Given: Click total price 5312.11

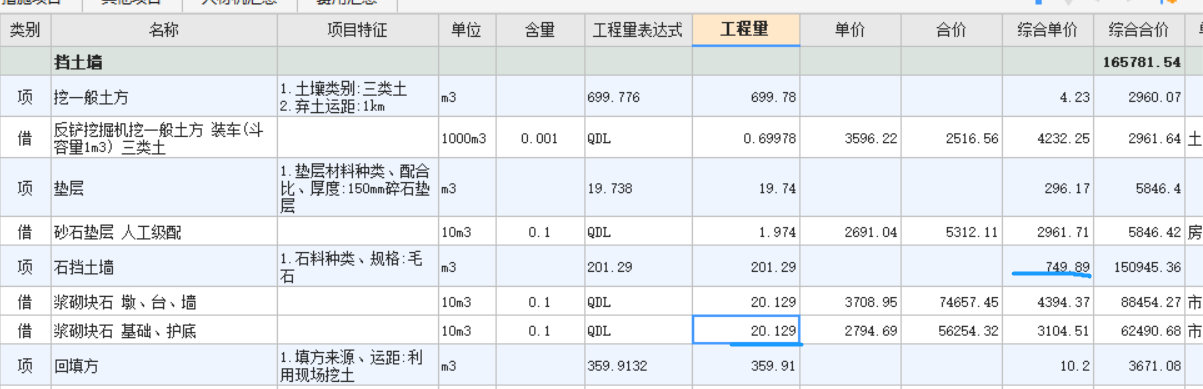Looking at the screenshot, I should coord(972,232).
